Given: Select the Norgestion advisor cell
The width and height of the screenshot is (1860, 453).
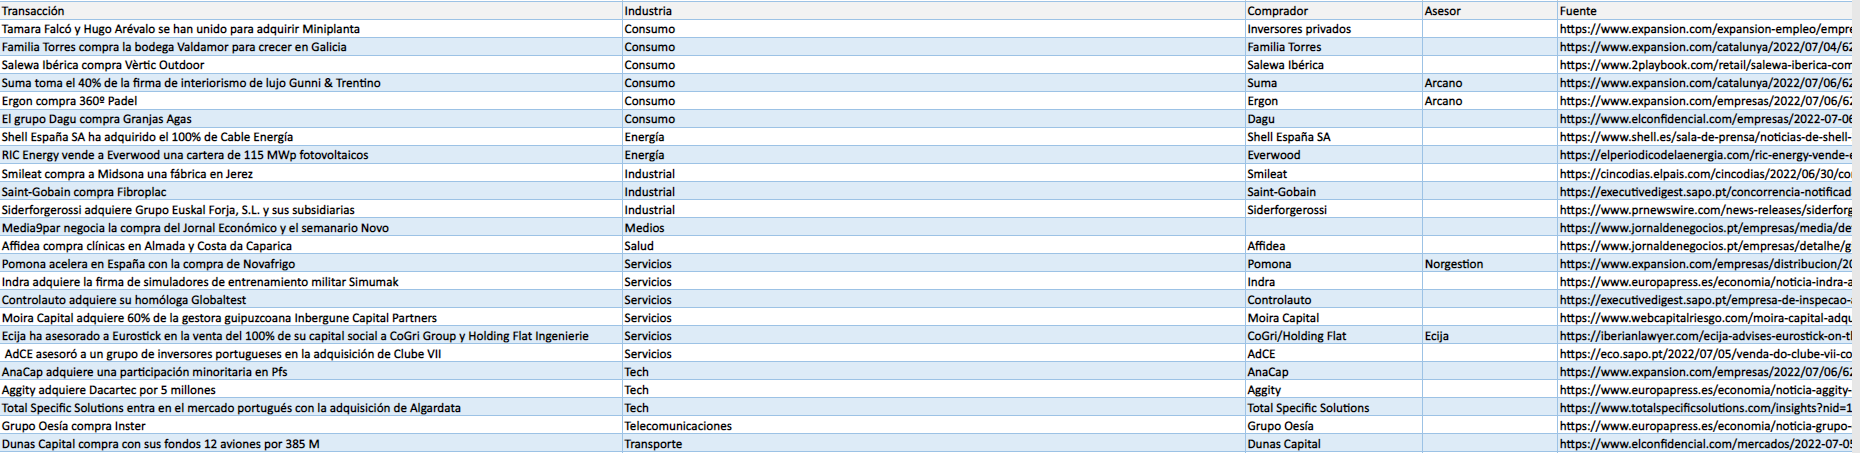Looking at the screenshot, I should (1490, 264).
